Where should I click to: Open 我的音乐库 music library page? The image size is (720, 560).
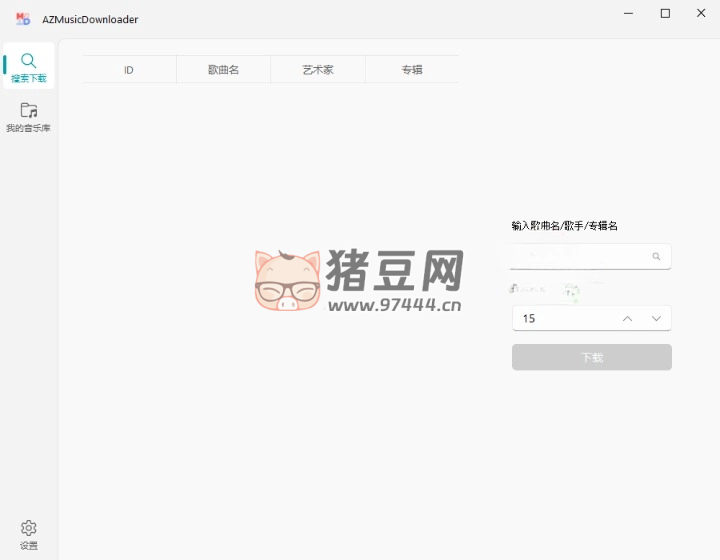(29, 117)
